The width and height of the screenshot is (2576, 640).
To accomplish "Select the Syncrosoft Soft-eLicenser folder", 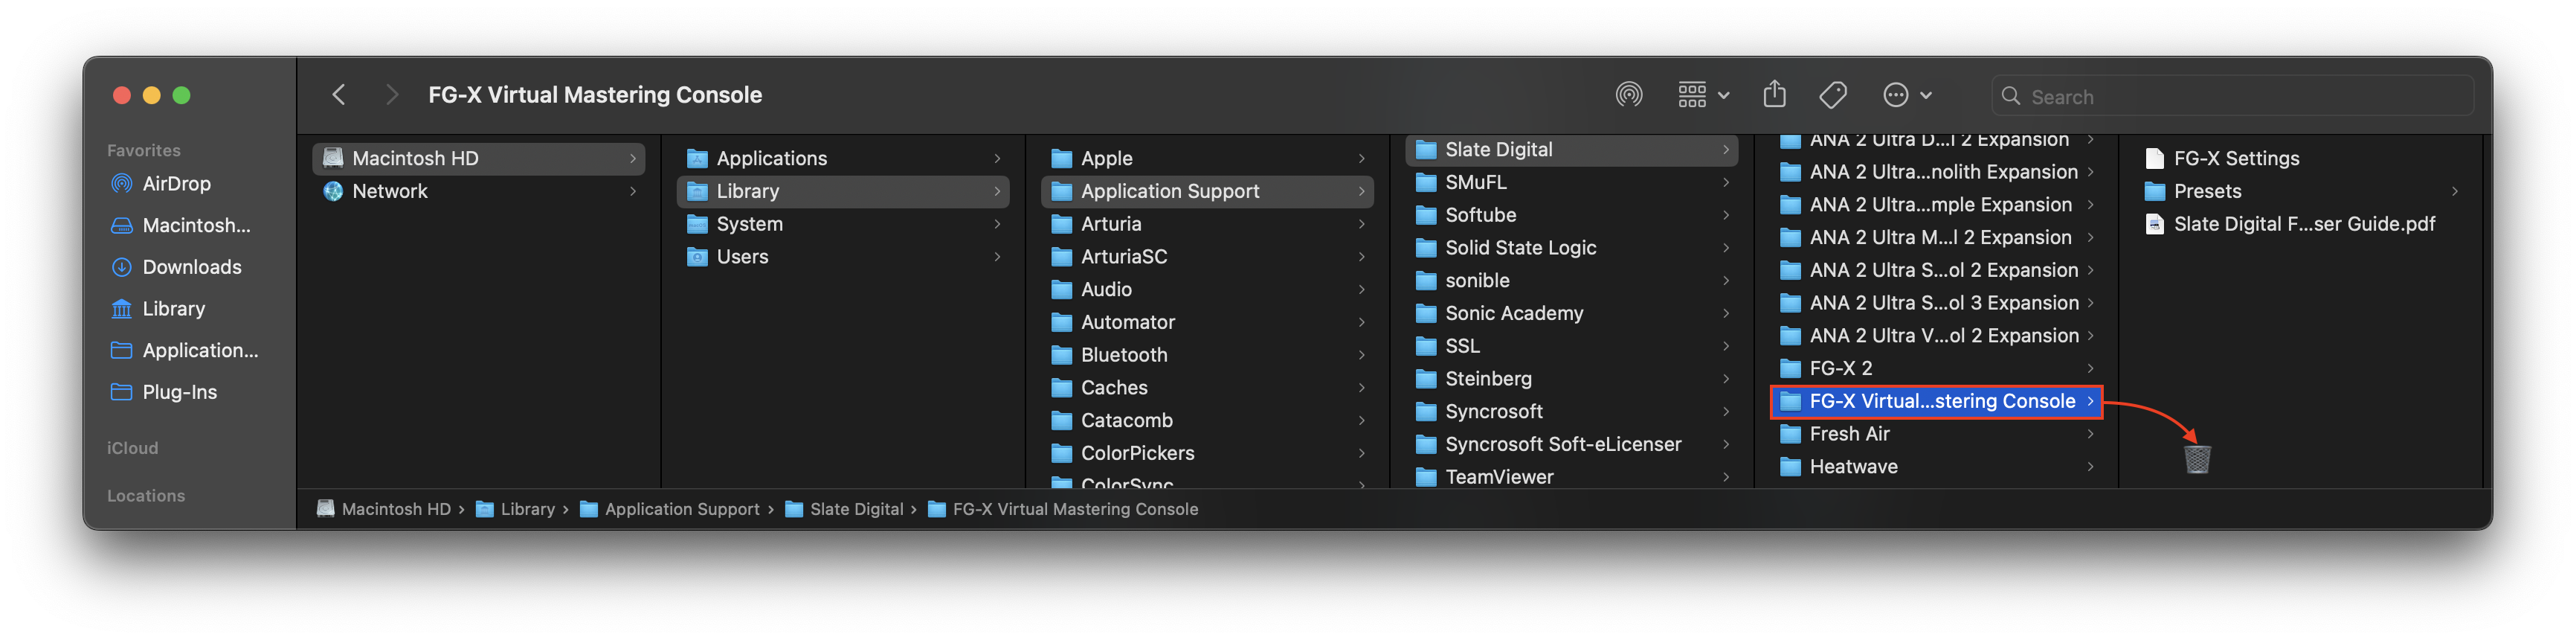I will (1571, 445).
